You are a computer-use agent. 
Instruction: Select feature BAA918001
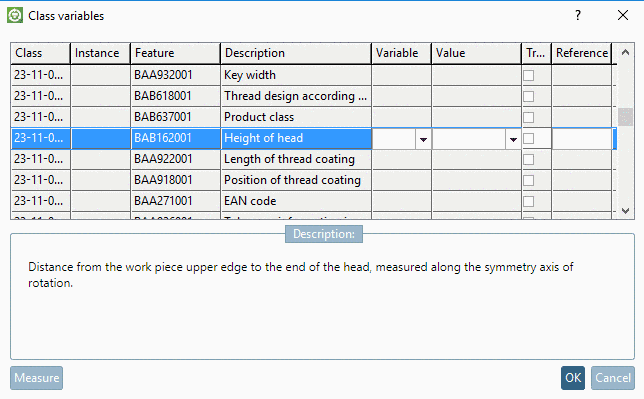click(x=175, y=180)
